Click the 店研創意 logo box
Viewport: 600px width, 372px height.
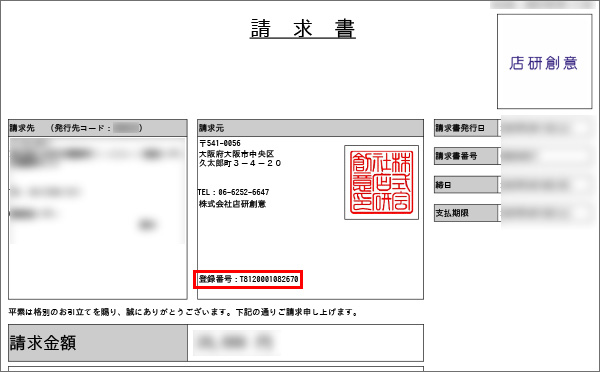pyautogui.click(x=545, y=62)
